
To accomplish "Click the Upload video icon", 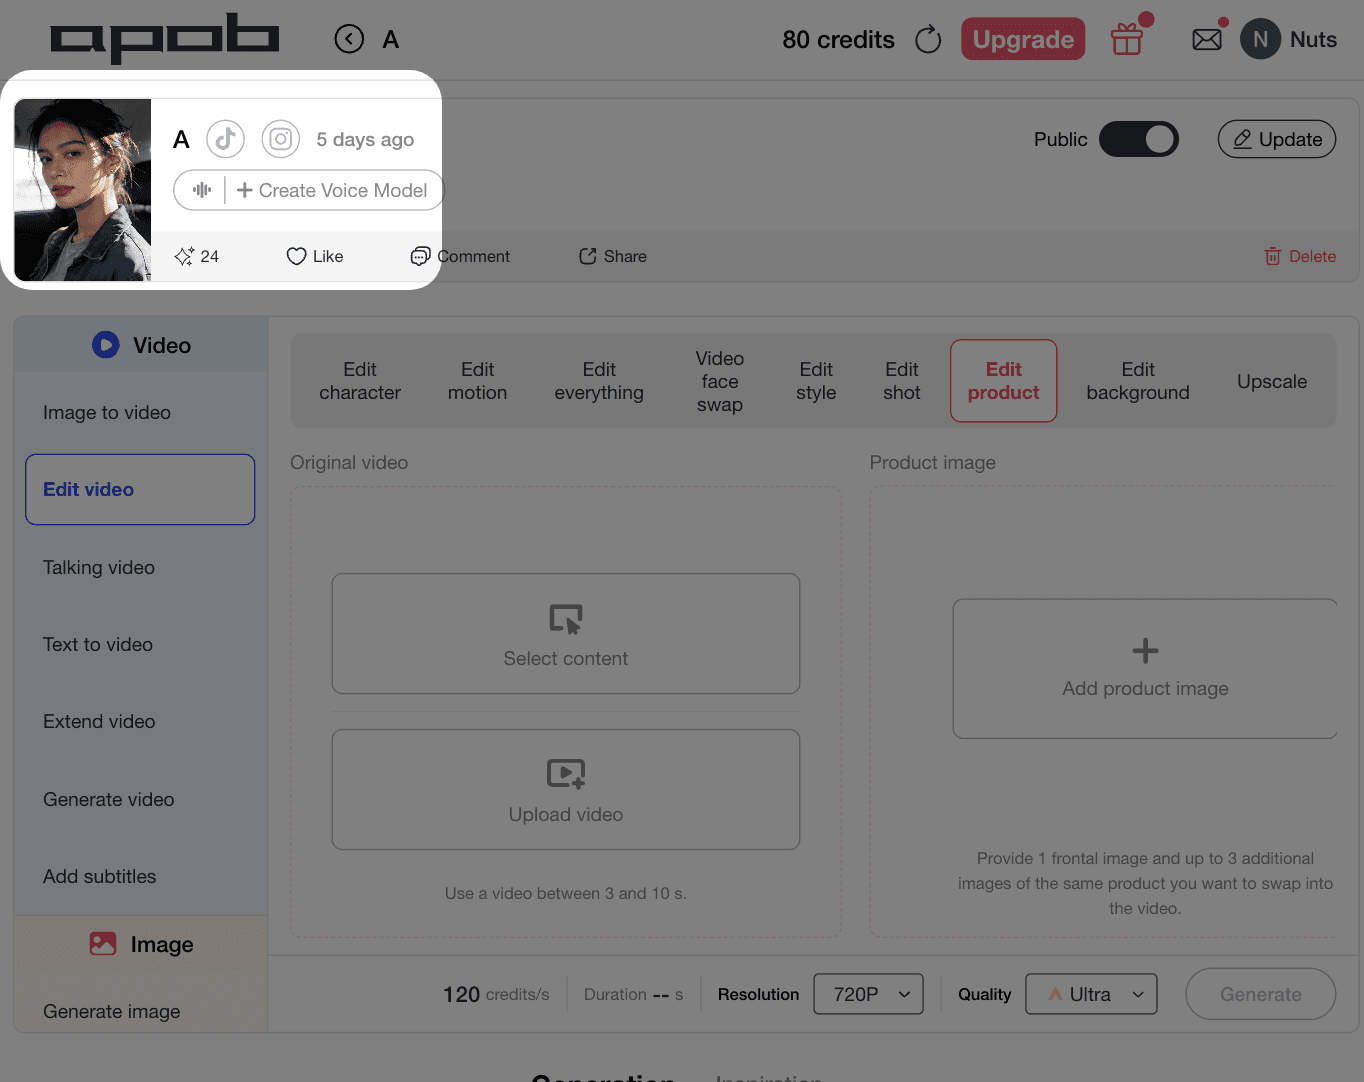I will pos(566,774).
